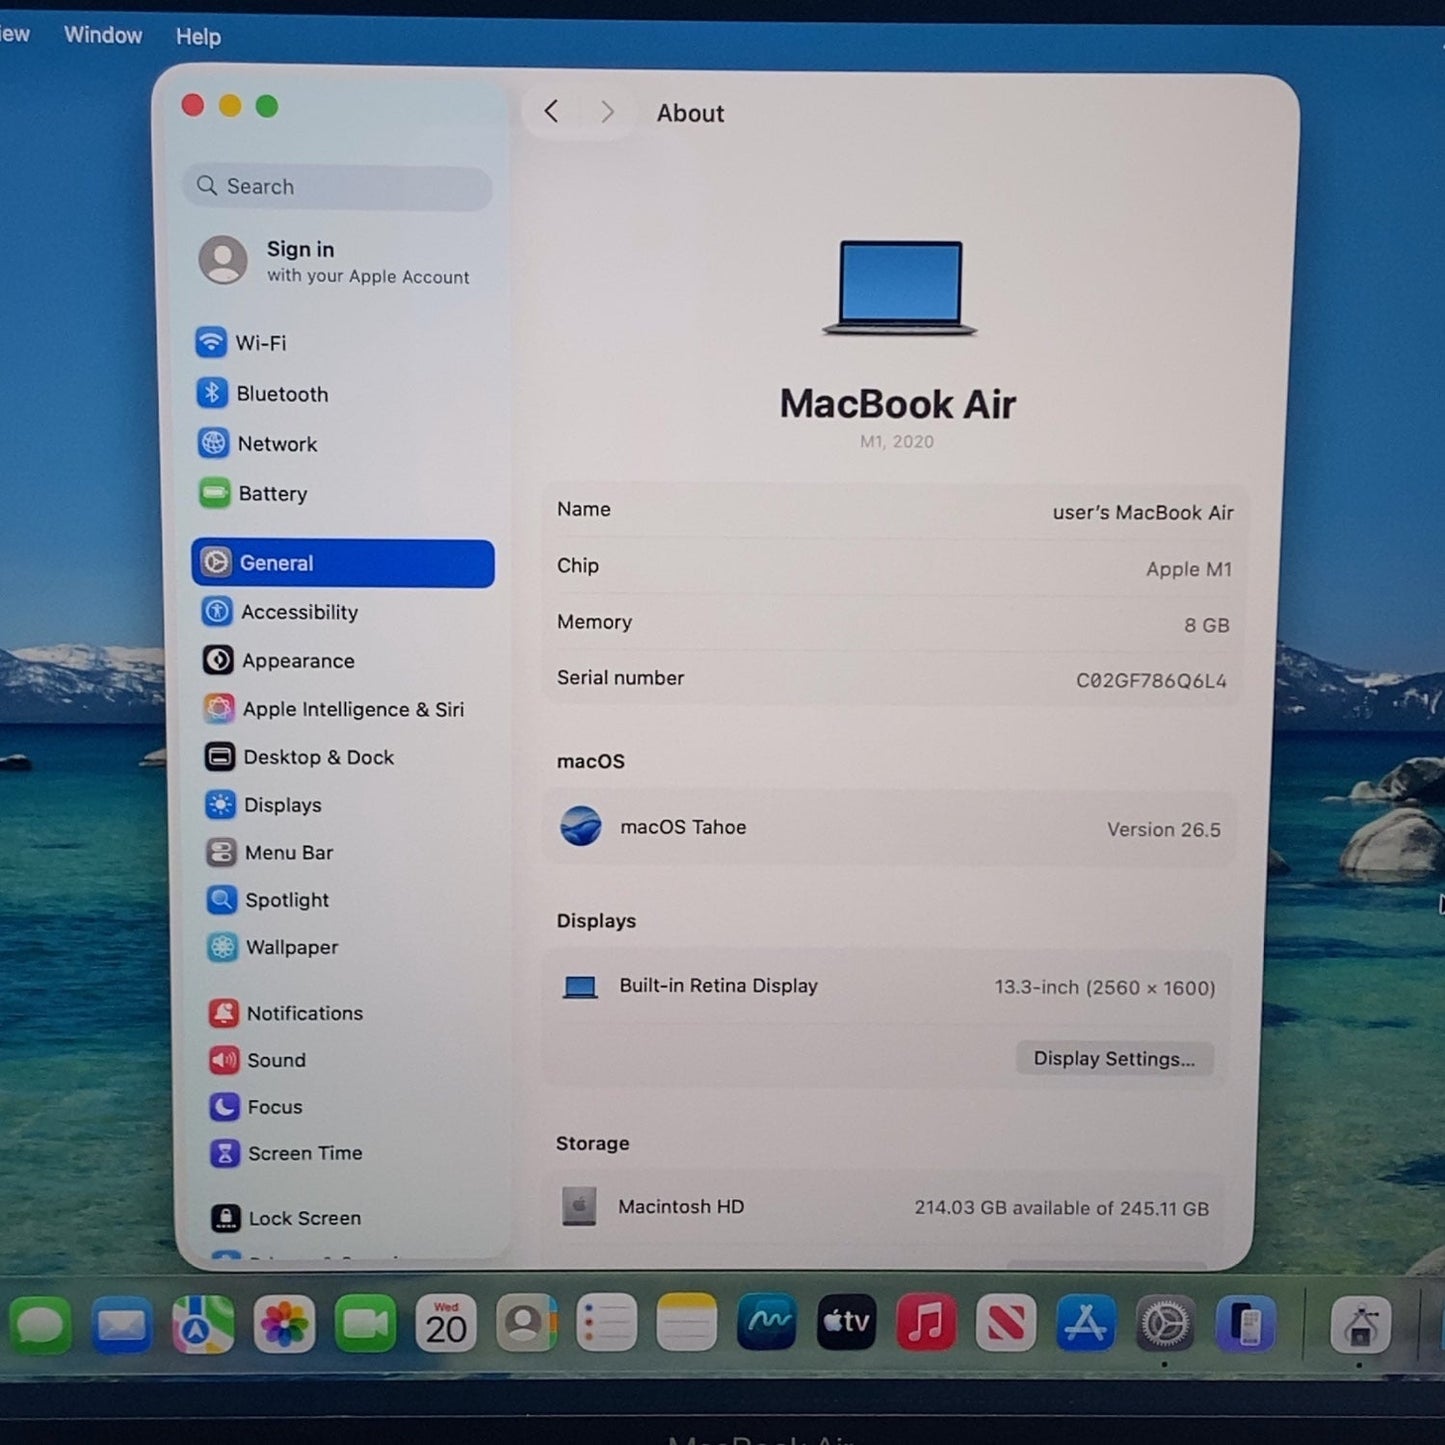Launch Freeform from the Dock
Image resolution: width=1445 pixels, height=1445 pixels.
pyautogui.click(x=766, y=1322)
